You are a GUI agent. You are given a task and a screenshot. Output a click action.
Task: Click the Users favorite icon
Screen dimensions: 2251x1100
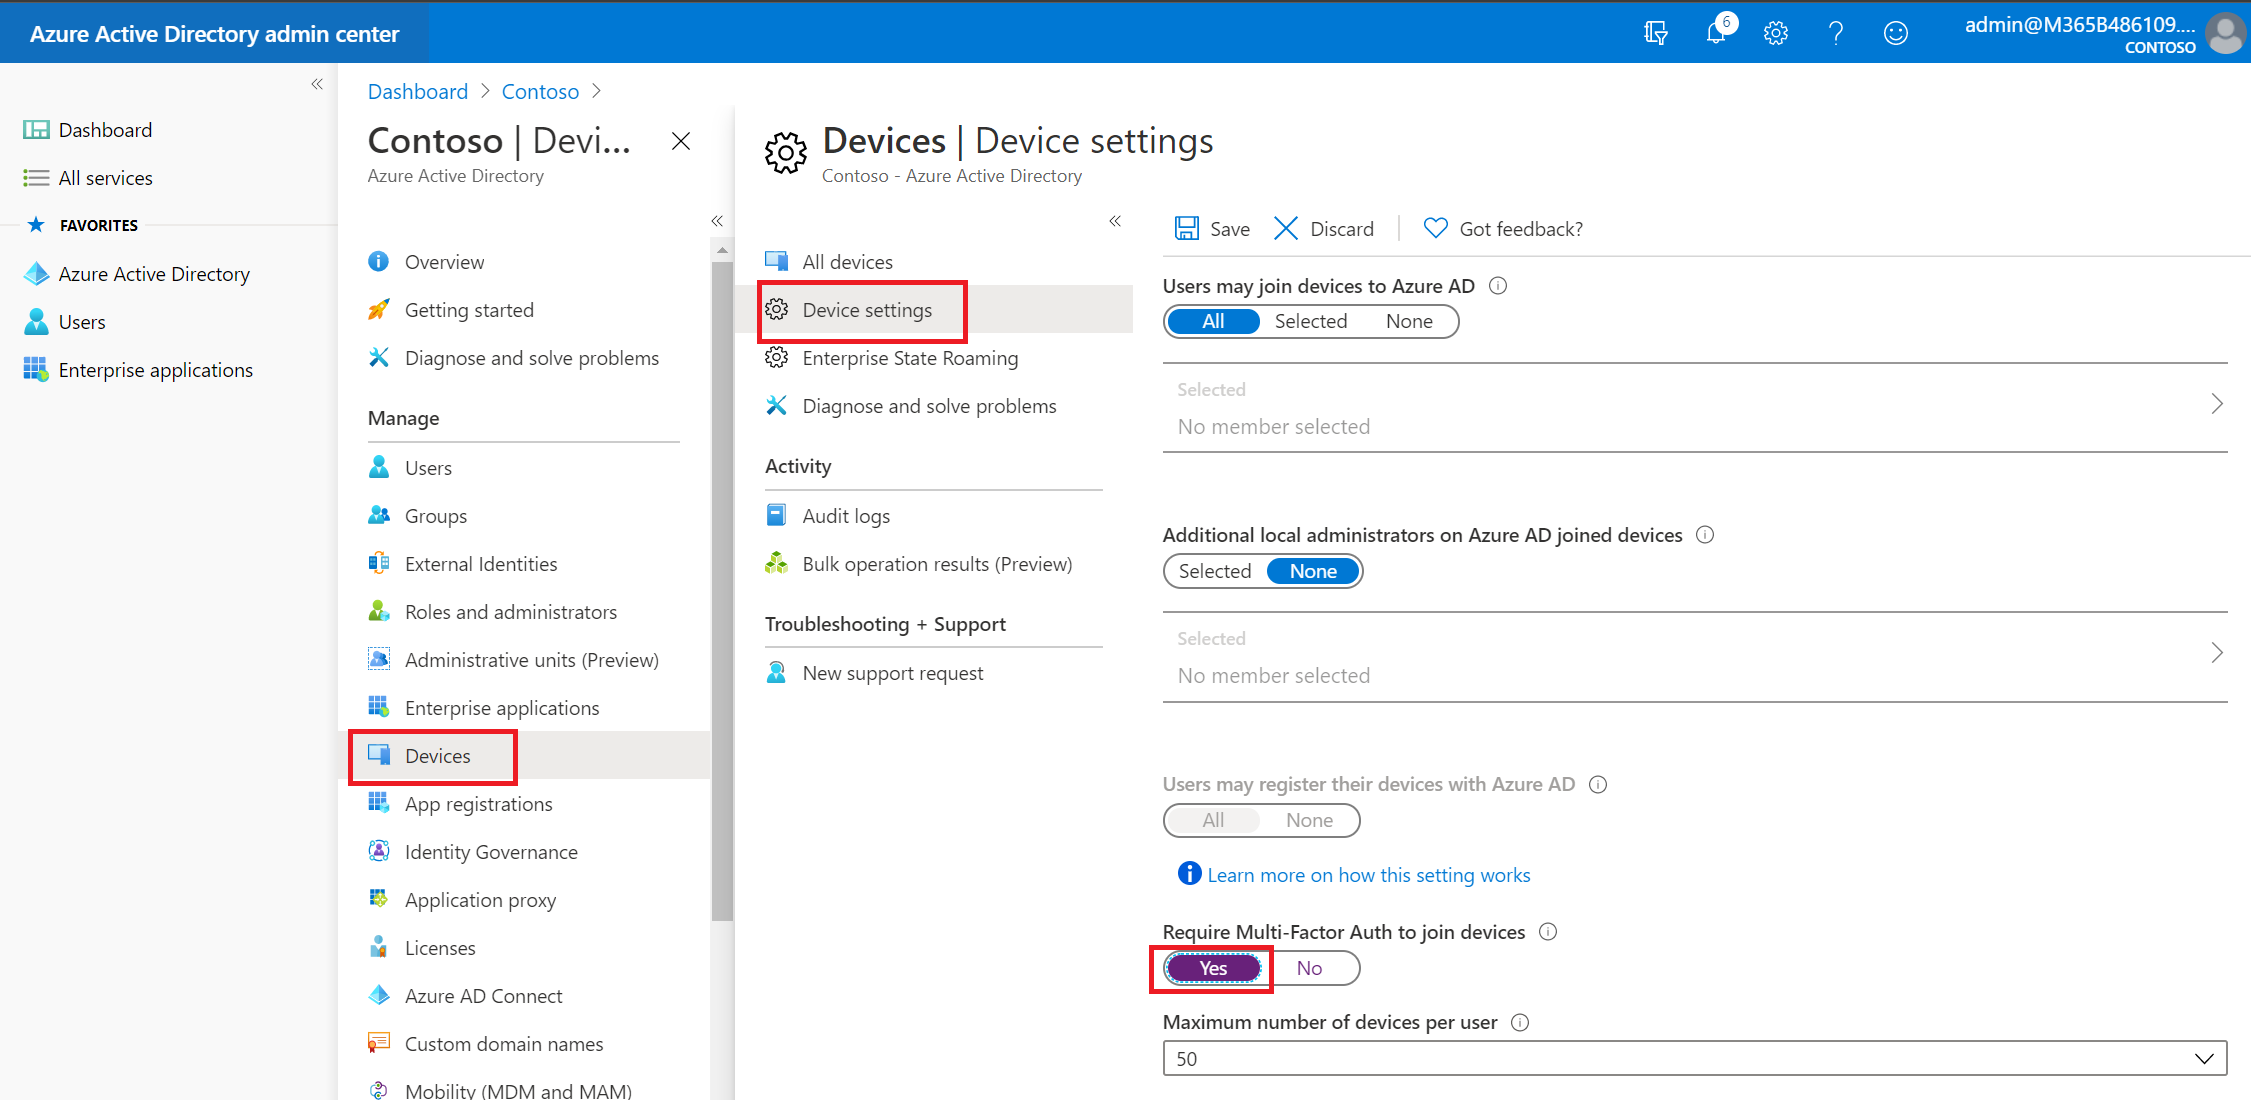pos(36,322)
